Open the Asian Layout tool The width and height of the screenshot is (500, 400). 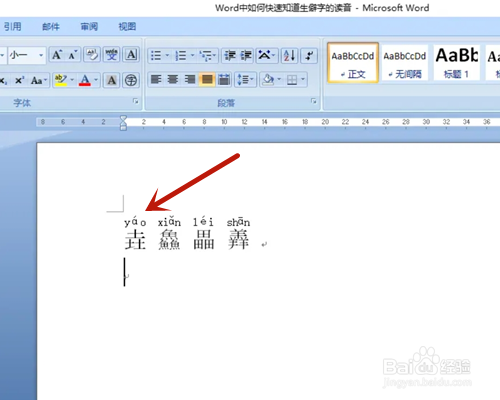click(266, 56)
